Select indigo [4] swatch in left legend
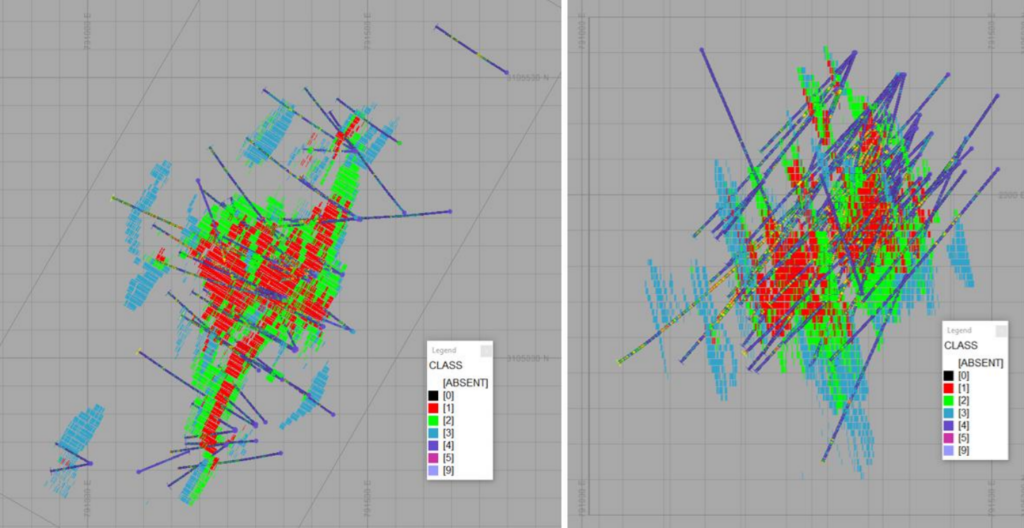Screen dimensions: 1024x528 pyautogui.click(x=433, y=445)
